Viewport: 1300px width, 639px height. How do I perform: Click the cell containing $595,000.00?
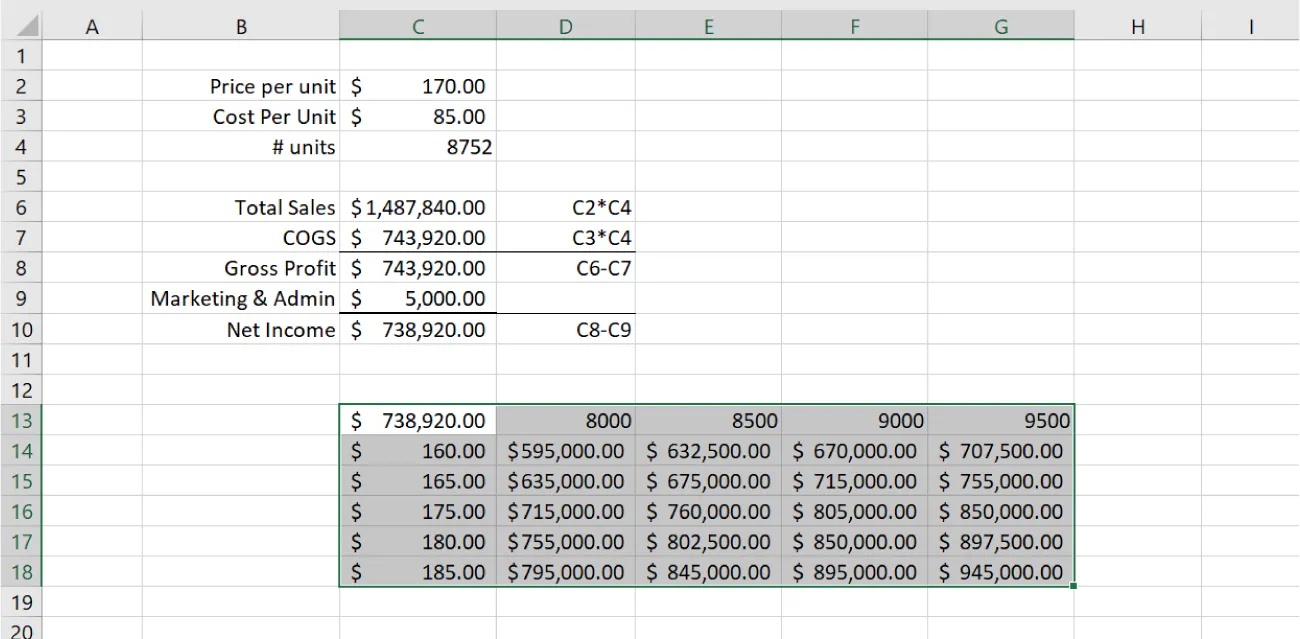565,451
